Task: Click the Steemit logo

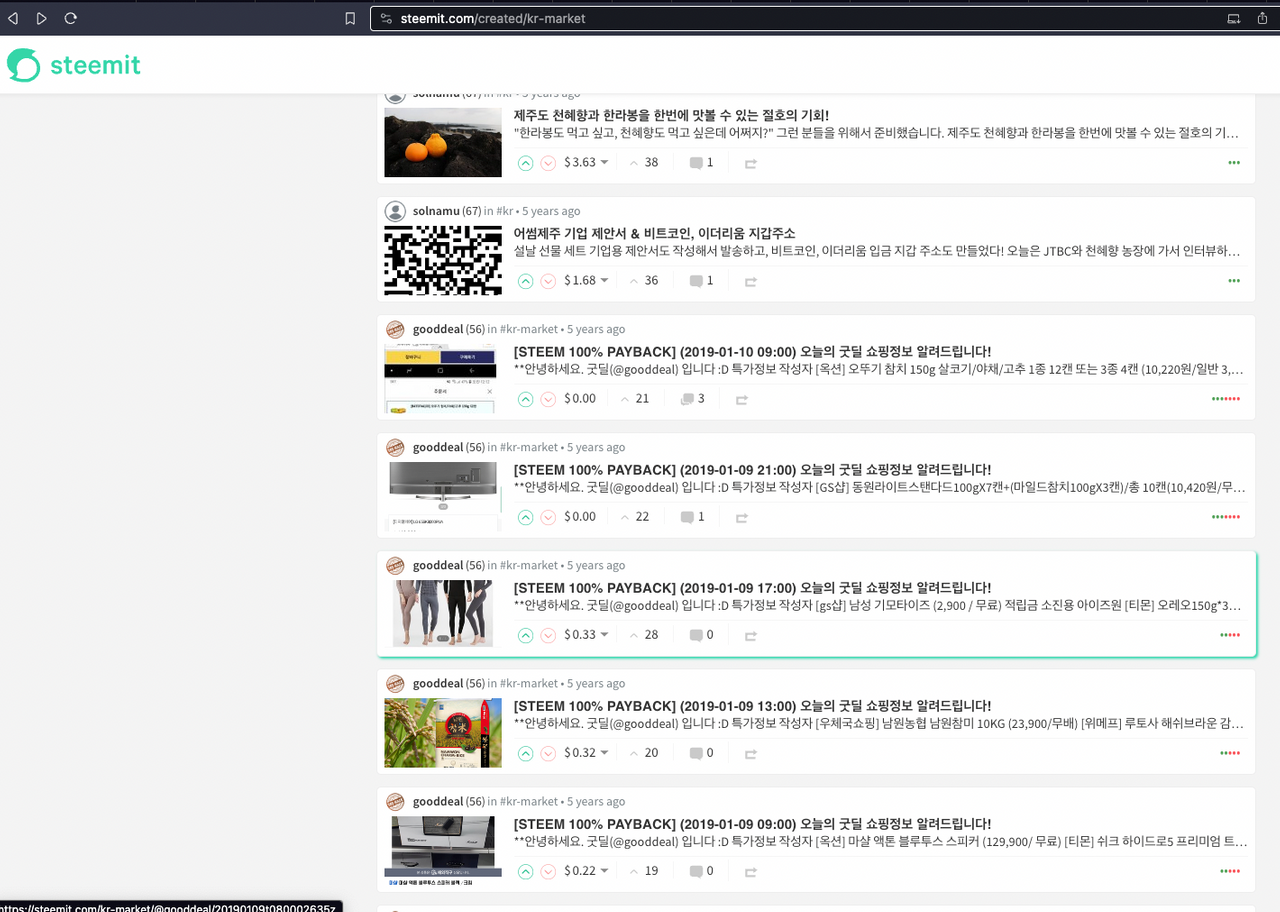Action: coord(74,65)
